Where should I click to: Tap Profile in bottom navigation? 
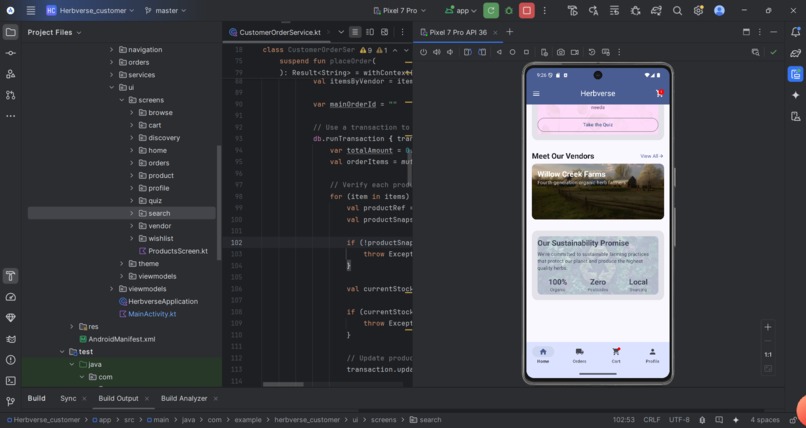652,355
